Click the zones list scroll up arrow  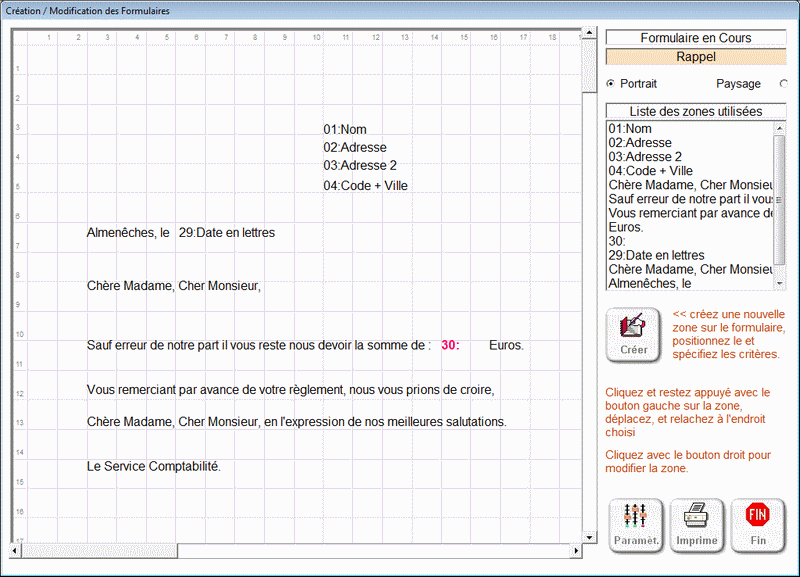click(x=780, y=128)
